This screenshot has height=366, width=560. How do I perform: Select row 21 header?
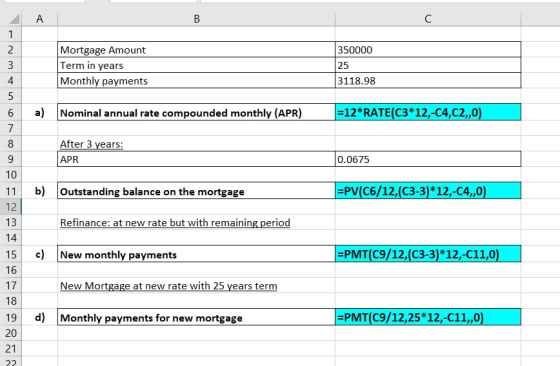[11, 348]
